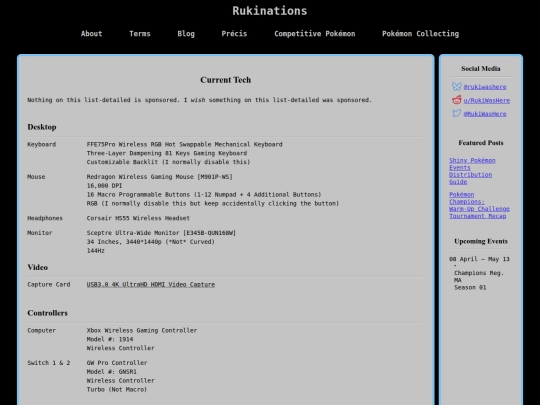Image resolution: width=540 pixels, height=405 pixels.
Task: Click Redragon Wireless Gaming Mouse text
Action: (159, 177)
